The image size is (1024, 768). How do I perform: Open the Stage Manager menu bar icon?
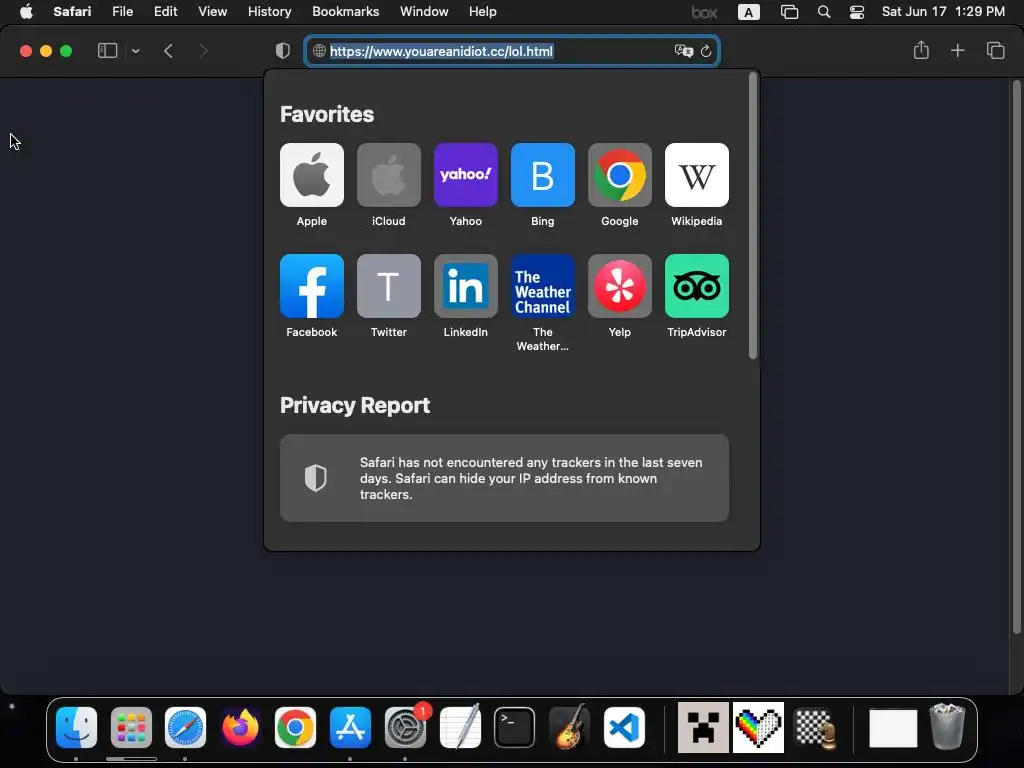[789, 12]
